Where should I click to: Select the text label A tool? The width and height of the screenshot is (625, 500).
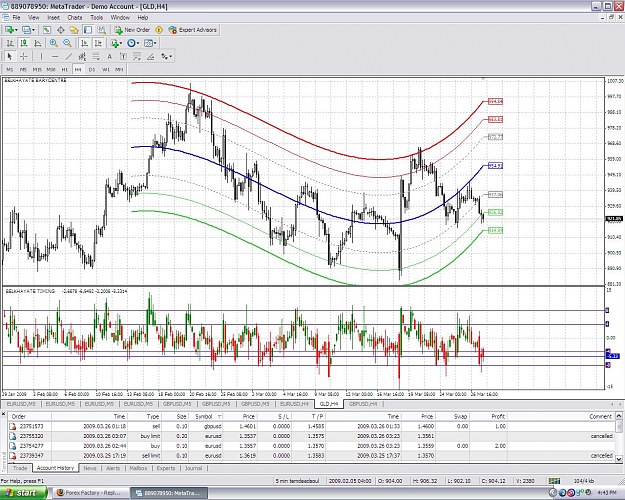(x=109, y=56)
